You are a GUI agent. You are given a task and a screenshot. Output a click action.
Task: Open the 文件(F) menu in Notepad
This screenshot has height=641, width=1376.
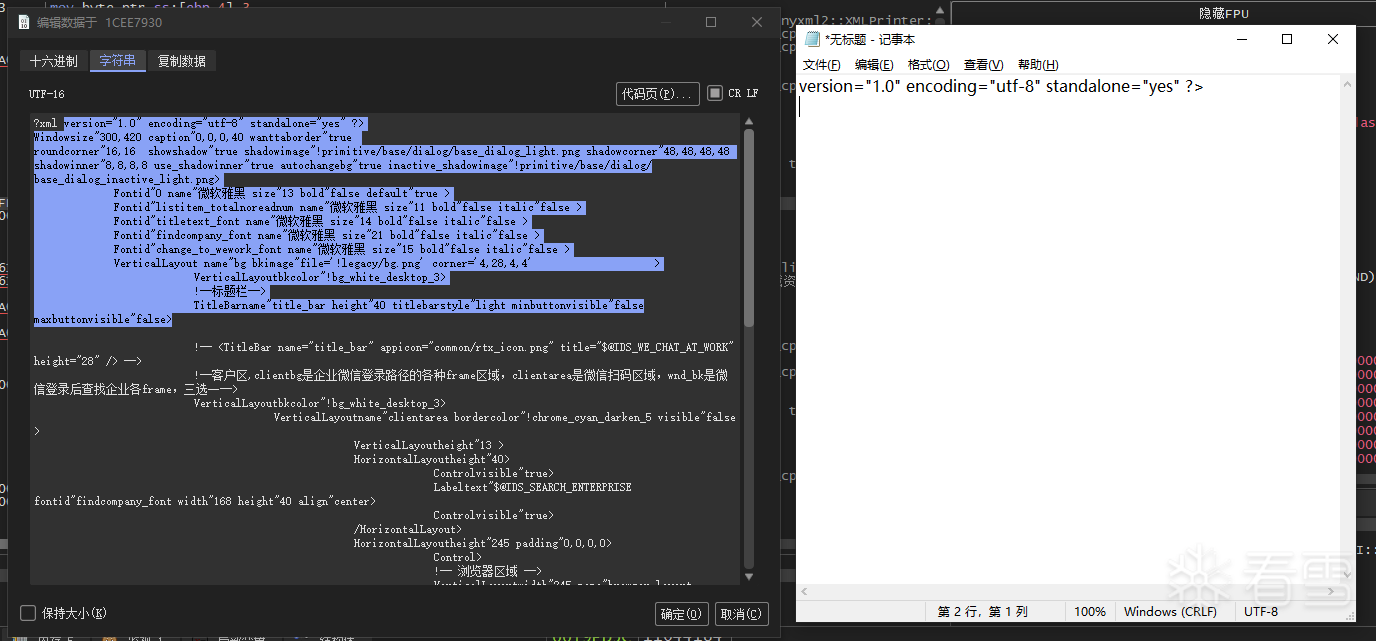(821, 65)
